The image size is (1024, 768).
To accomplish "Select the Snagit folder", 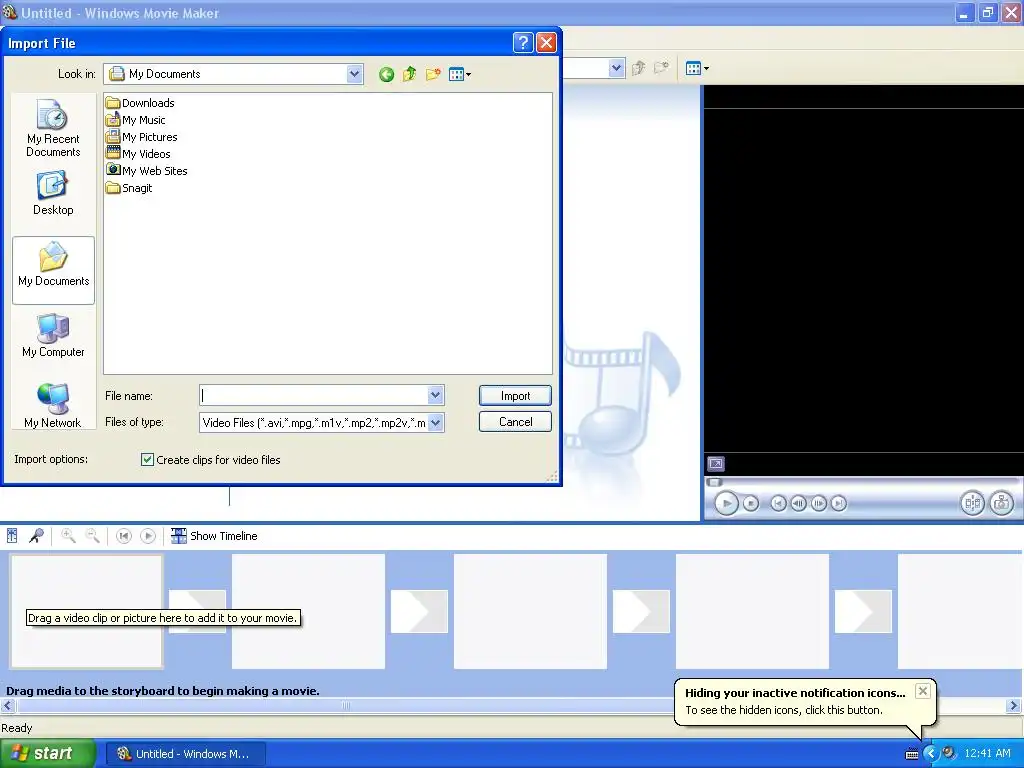I will coord(129,187).
